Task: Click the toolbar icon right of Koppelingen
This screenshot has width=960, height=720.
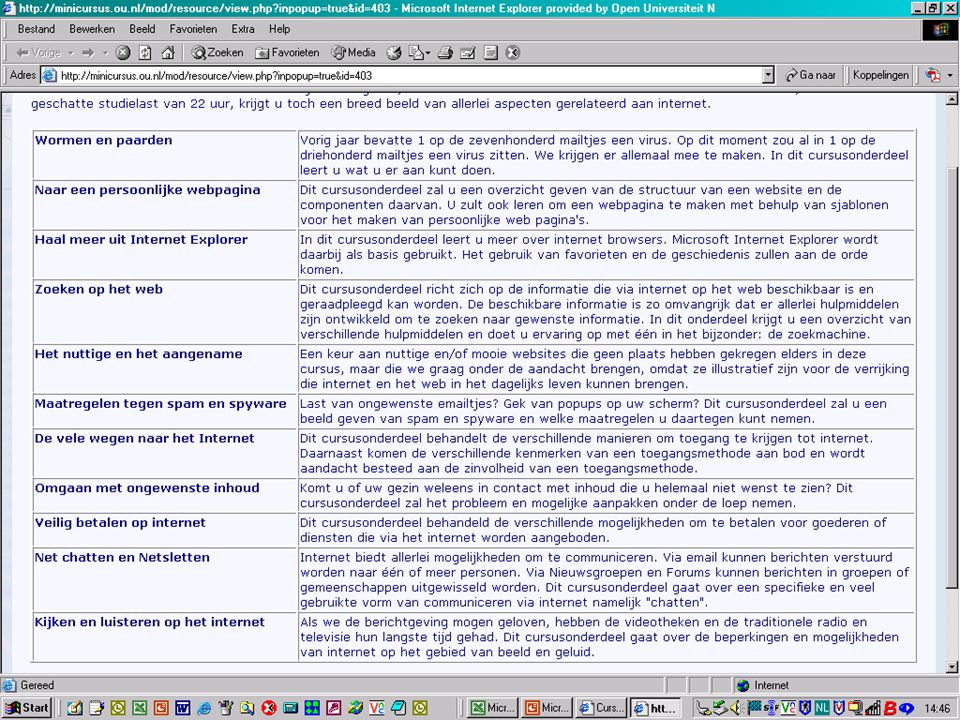Action: [933, 75]
